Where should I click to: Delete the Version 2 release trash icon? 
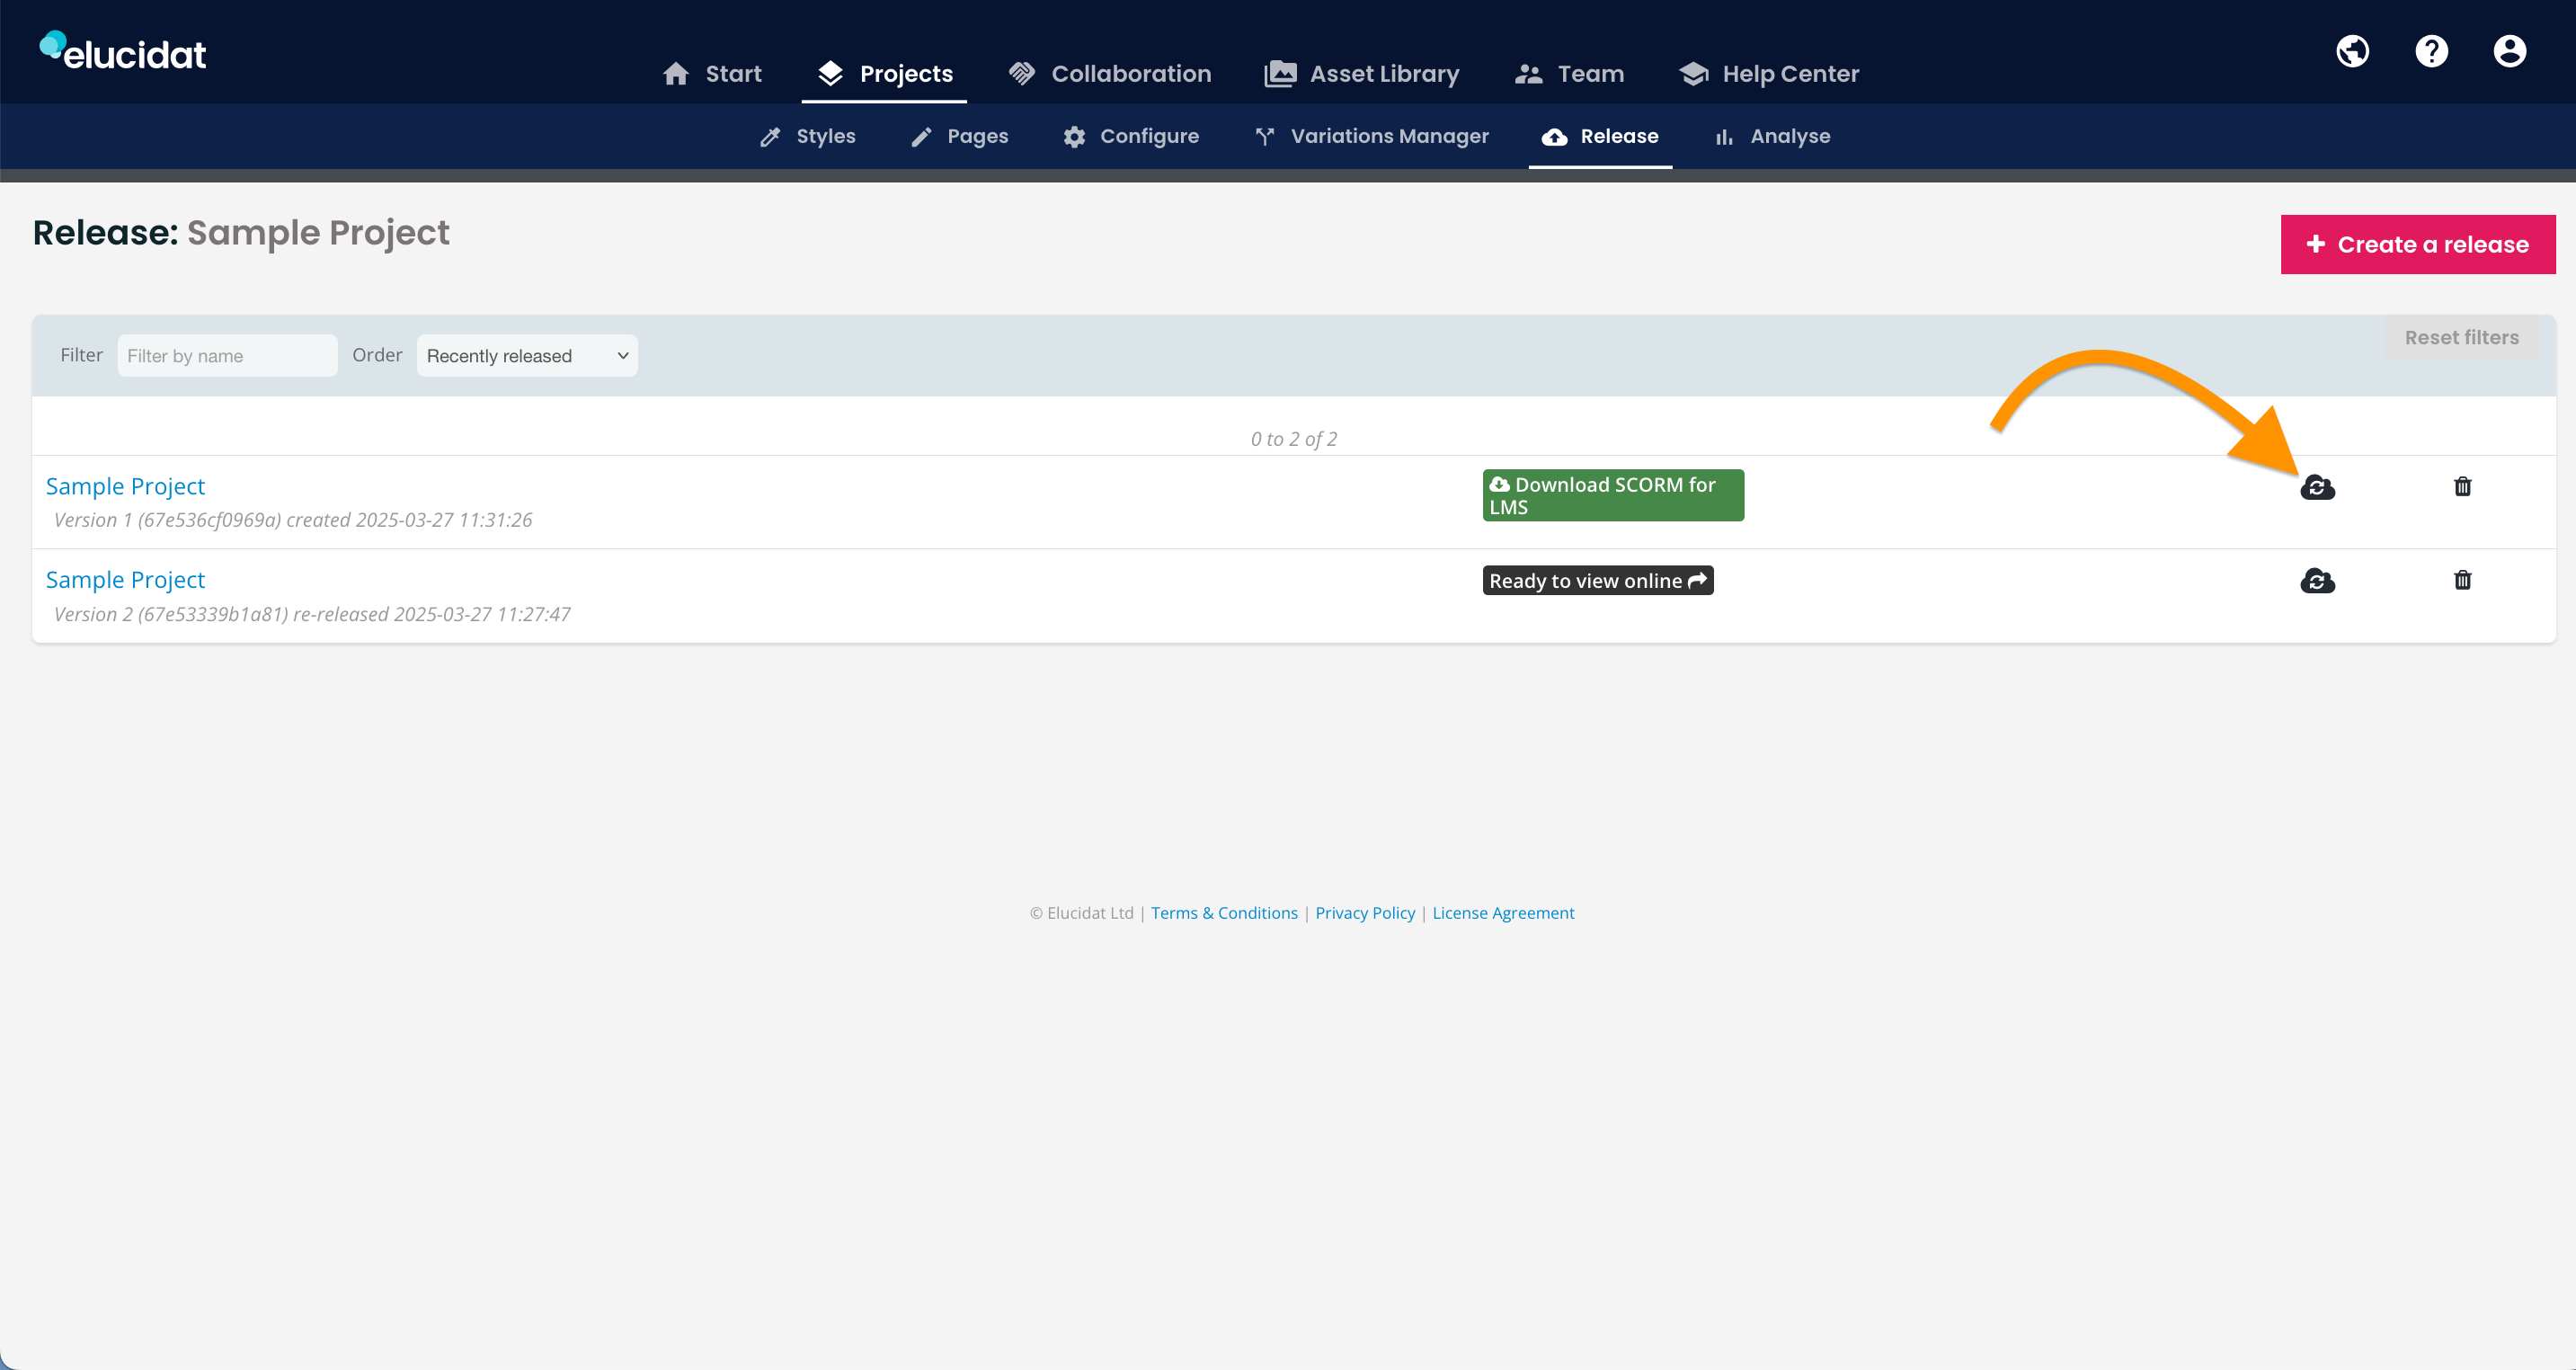pyautogui.click(x=2462, y=579)
